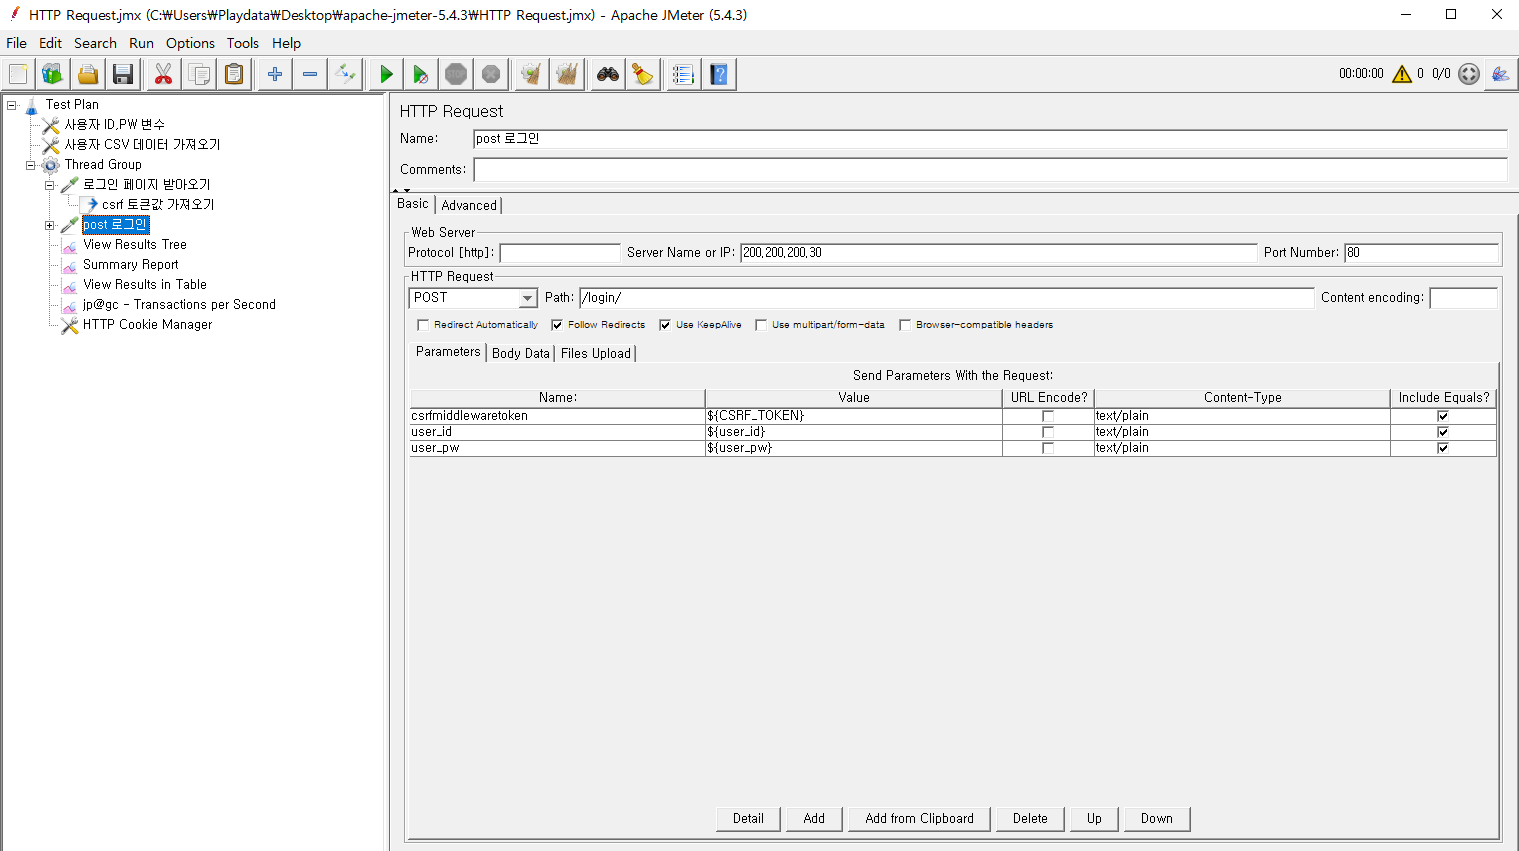
Task: Switch to the Files Upload tab
Action: point(596,353)
